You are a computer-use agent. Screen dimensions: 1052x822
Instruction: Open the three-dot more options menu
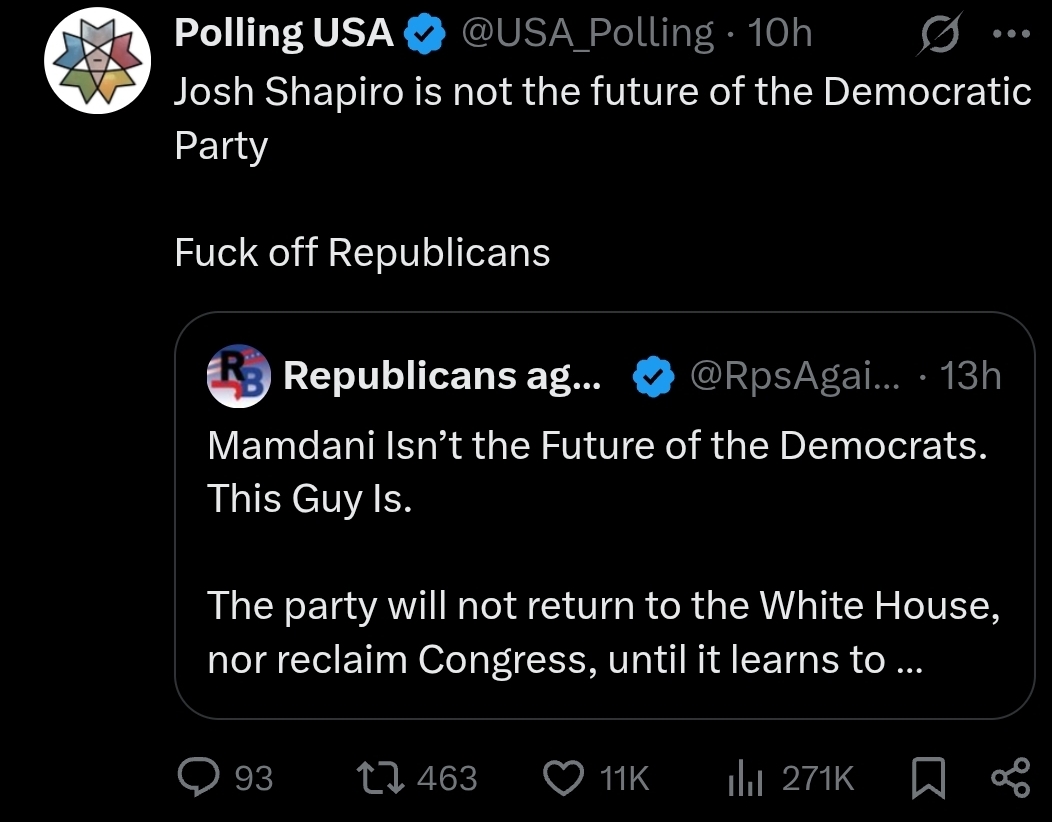pos(1013,35)
